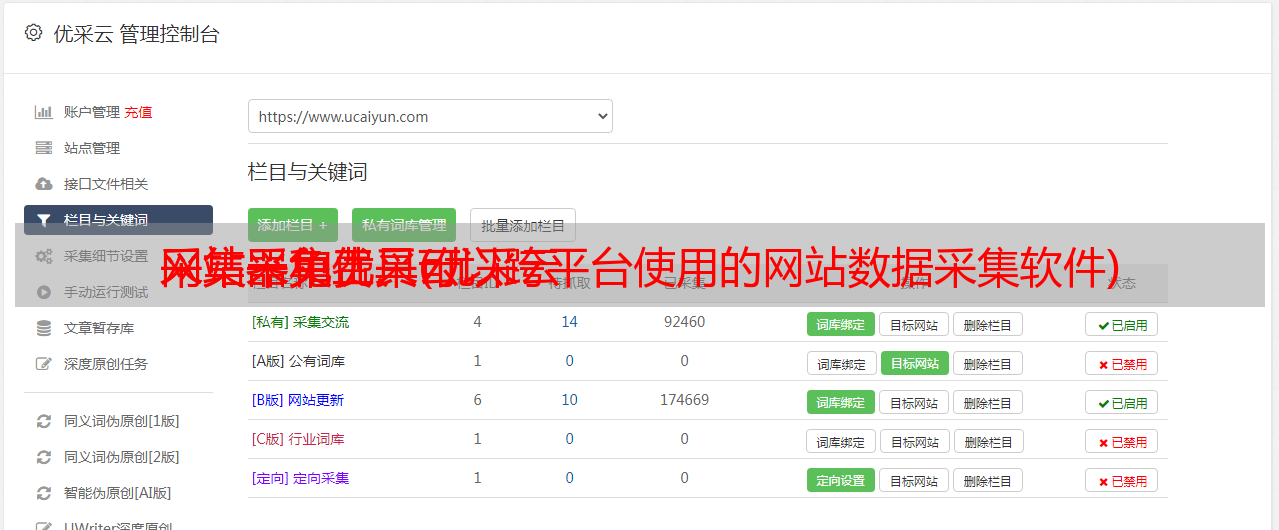Screen dimensions: 1279x530
Task: Toggle 已启用 status for 网站更新 row
Action: coord(1121,402)
